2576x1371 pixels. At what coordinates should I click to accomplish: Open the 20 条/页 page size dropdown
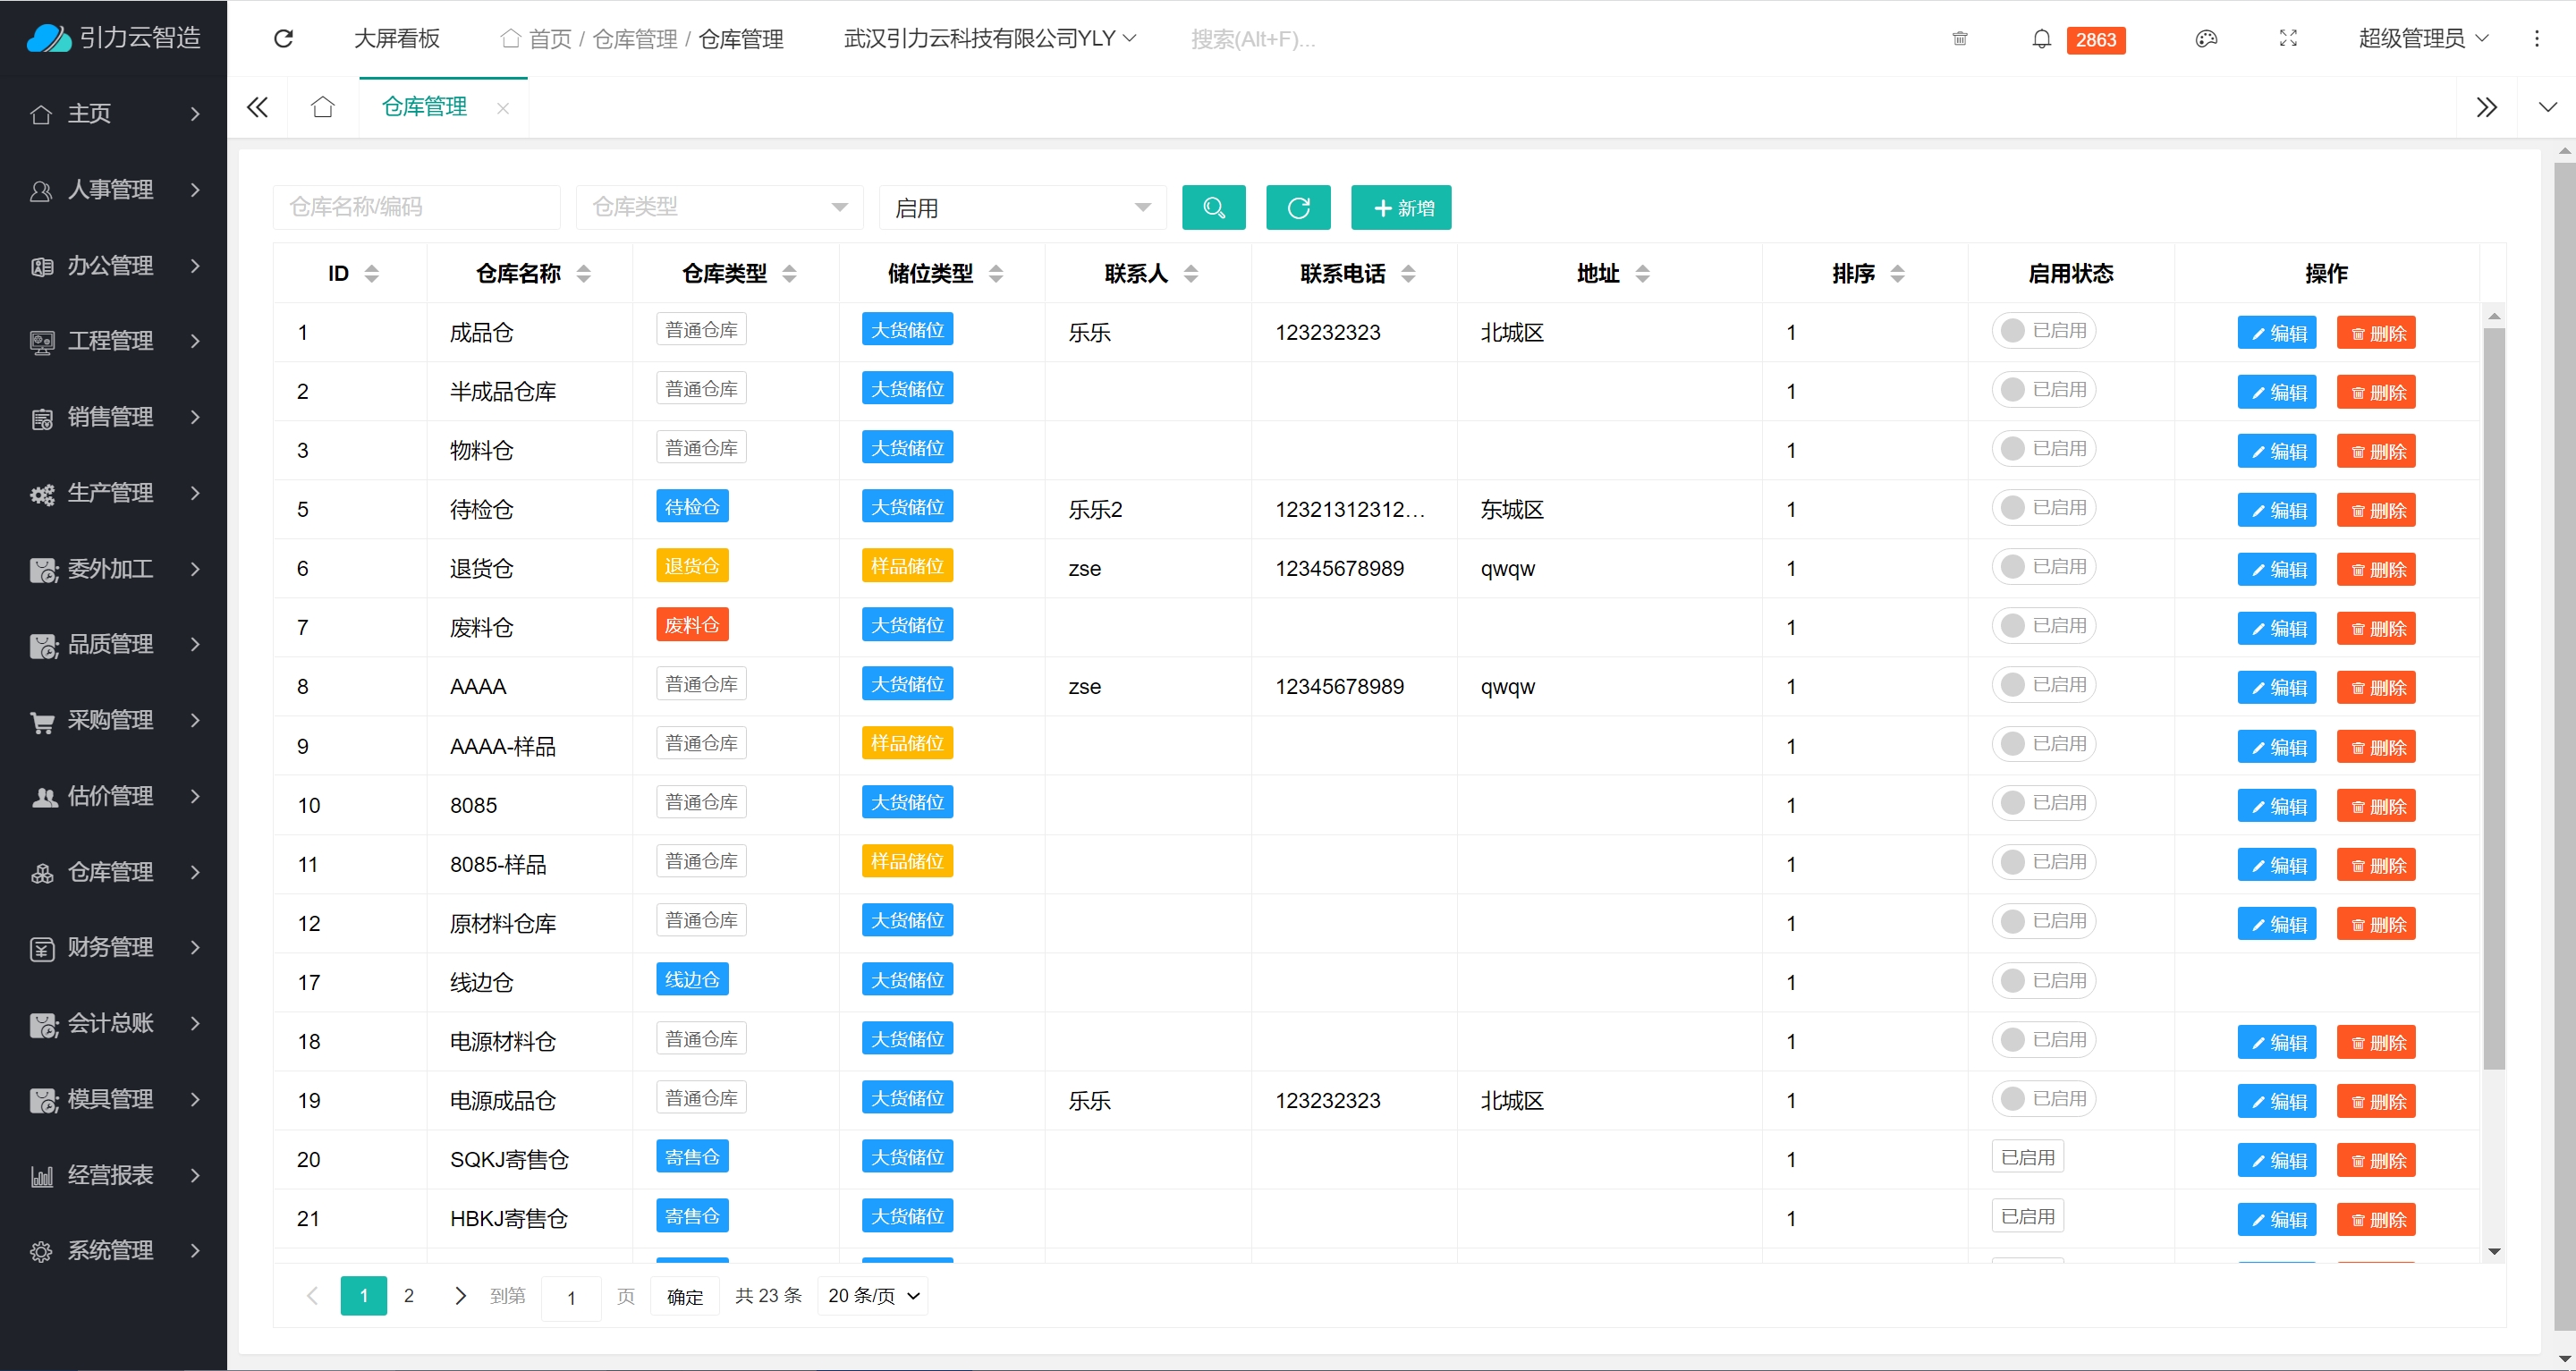pyautogui.click(x=872, y=1296)
